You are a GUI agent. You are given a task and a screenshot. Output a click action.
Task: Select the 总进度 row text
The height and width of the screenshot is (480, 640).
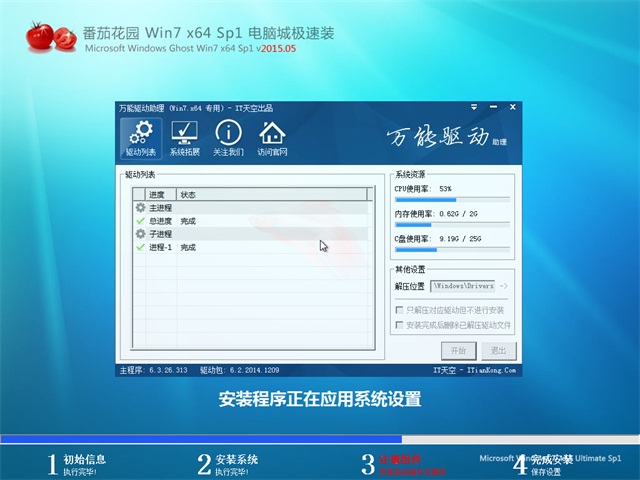(x=160, y=221)
